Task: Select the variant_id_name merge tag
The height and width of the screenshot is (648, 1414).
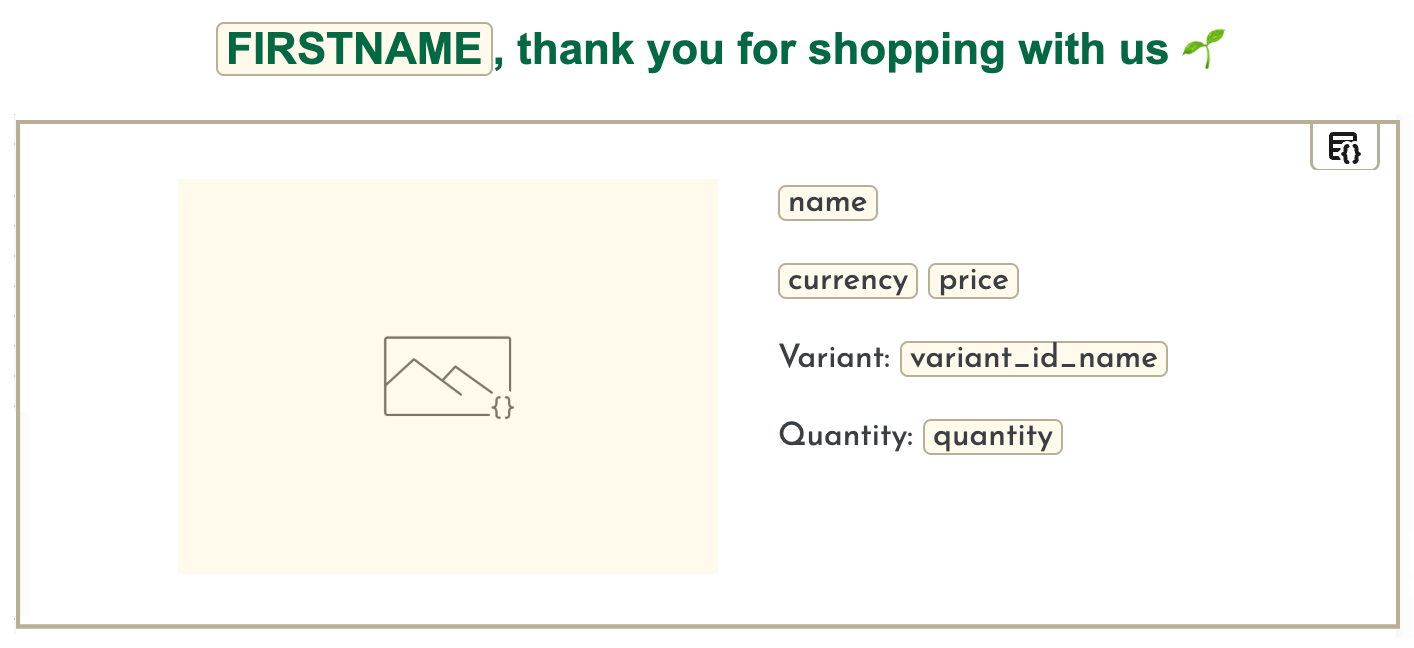Action: pos(1033,358)
